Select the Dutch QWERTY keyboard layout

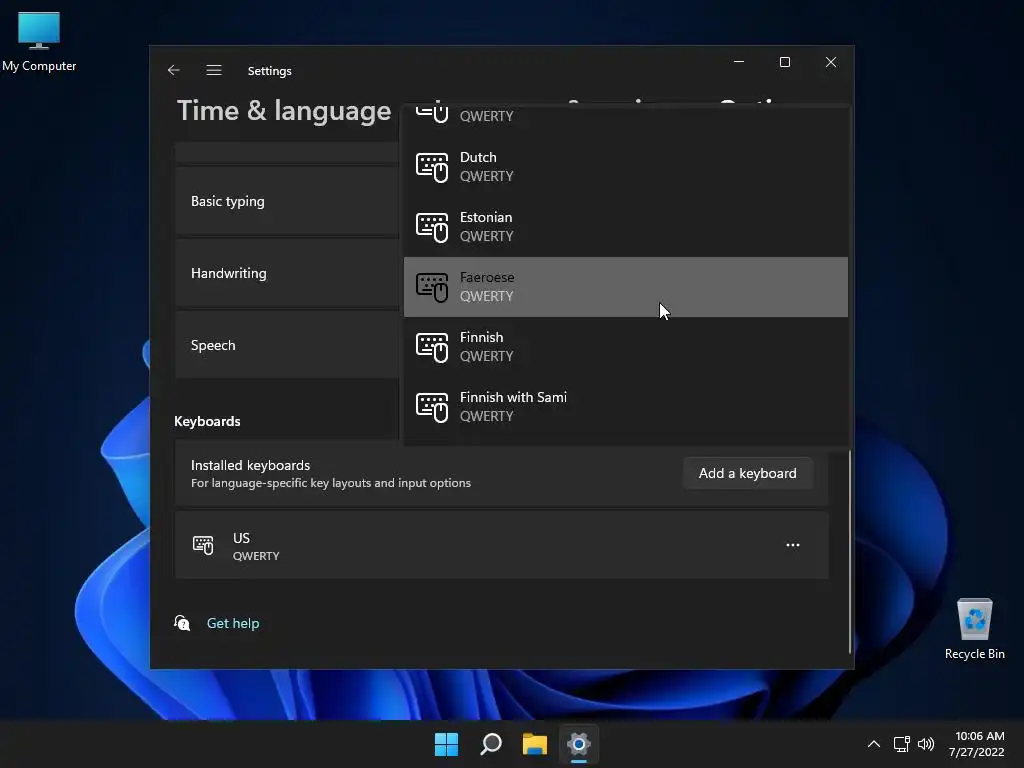[626, 167]
